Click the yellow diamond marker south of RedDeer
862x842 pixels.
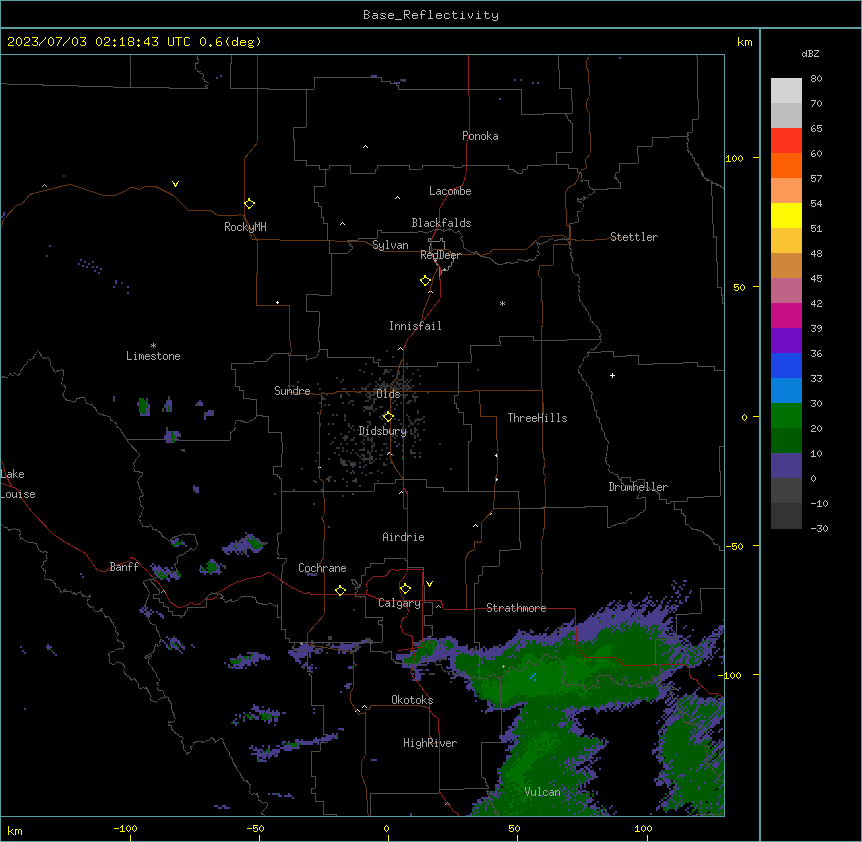pyautogui.click(x=426, y=281)
